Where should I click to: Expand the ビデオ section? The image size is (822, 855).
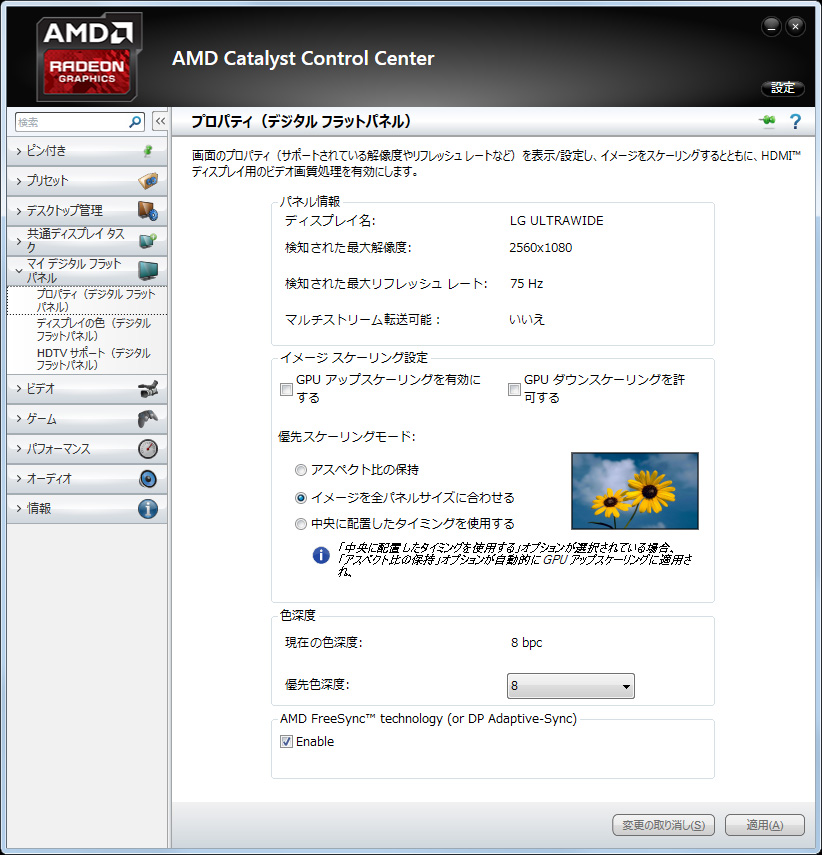pyautogui.click(x=87, y=389)
